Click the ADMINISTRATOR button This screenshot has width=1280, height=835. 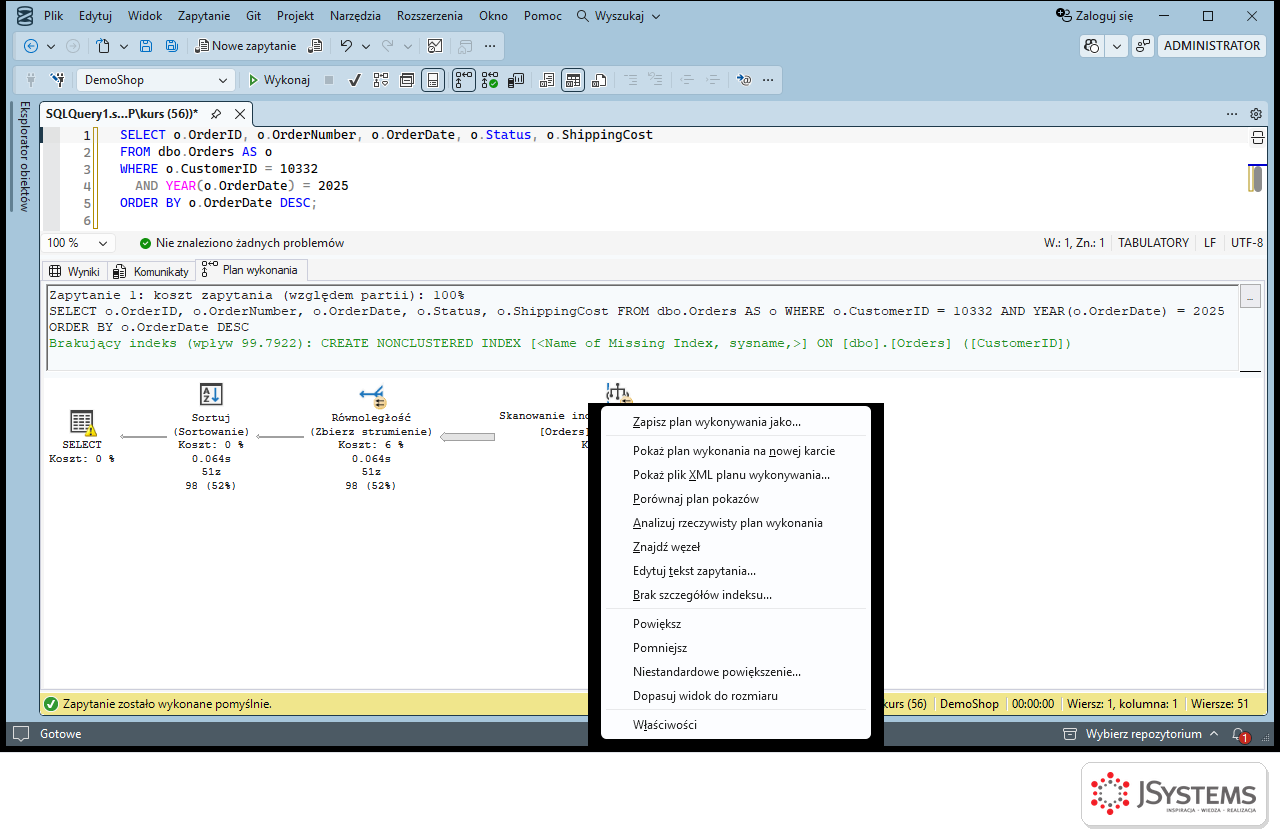pos(1212,46)
